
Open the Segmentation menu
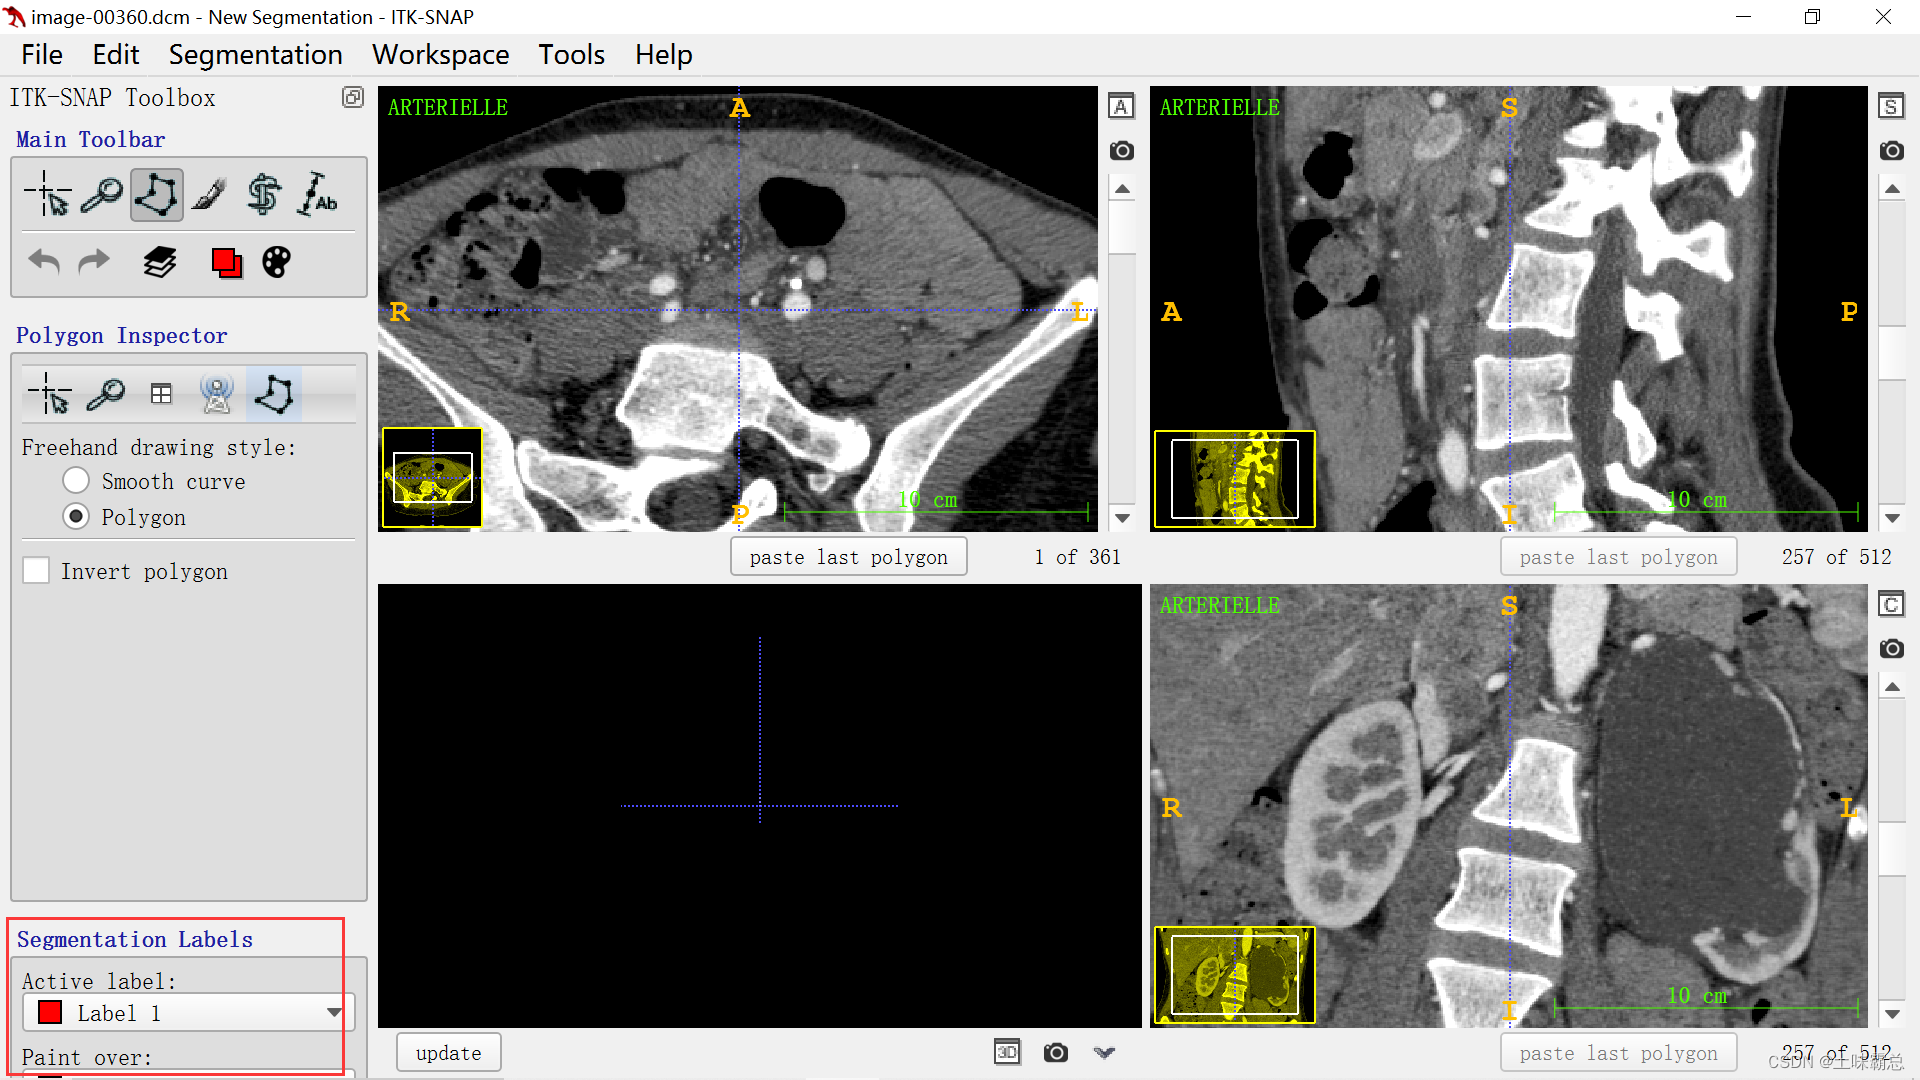(x=255, y=55)
